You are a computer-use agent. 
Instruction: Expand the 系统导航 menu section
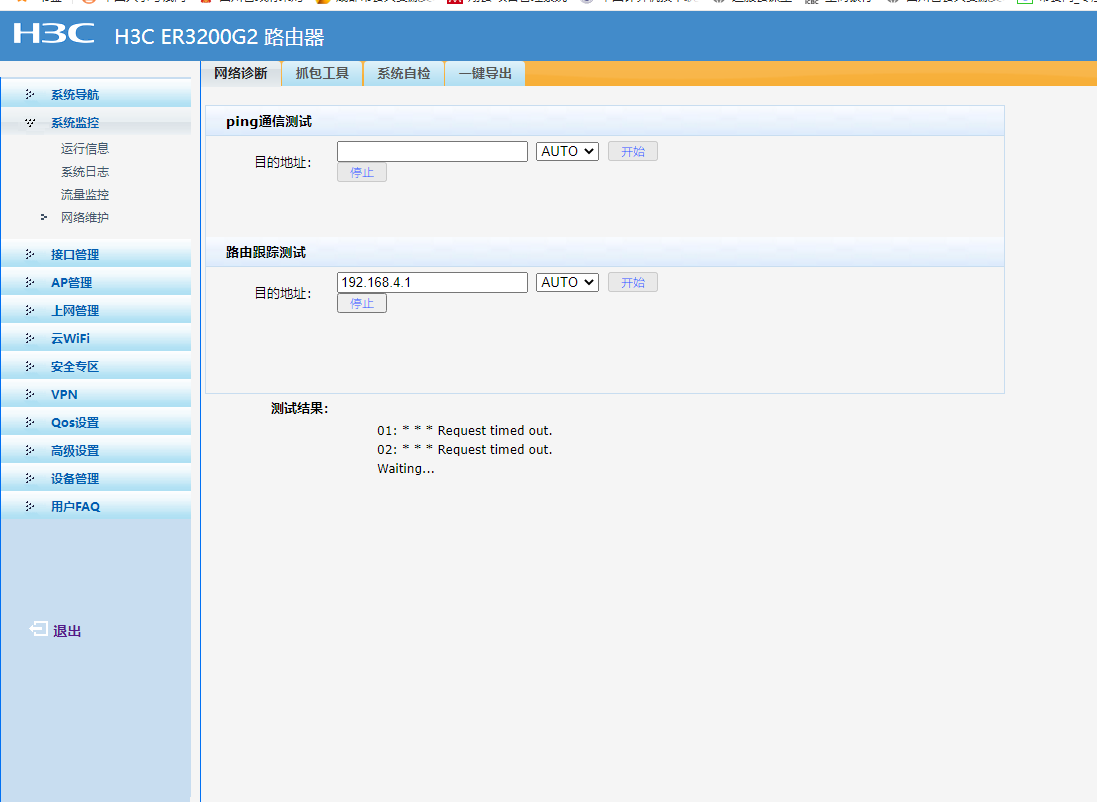click(96, 94)
